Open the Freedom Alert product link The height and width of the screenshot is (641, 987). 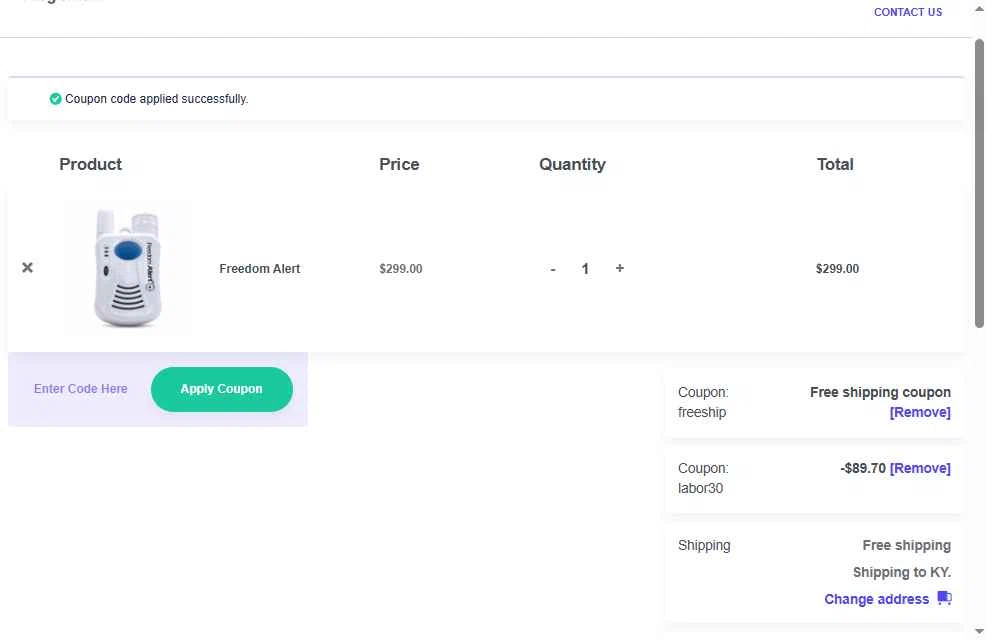pos(259,269)
